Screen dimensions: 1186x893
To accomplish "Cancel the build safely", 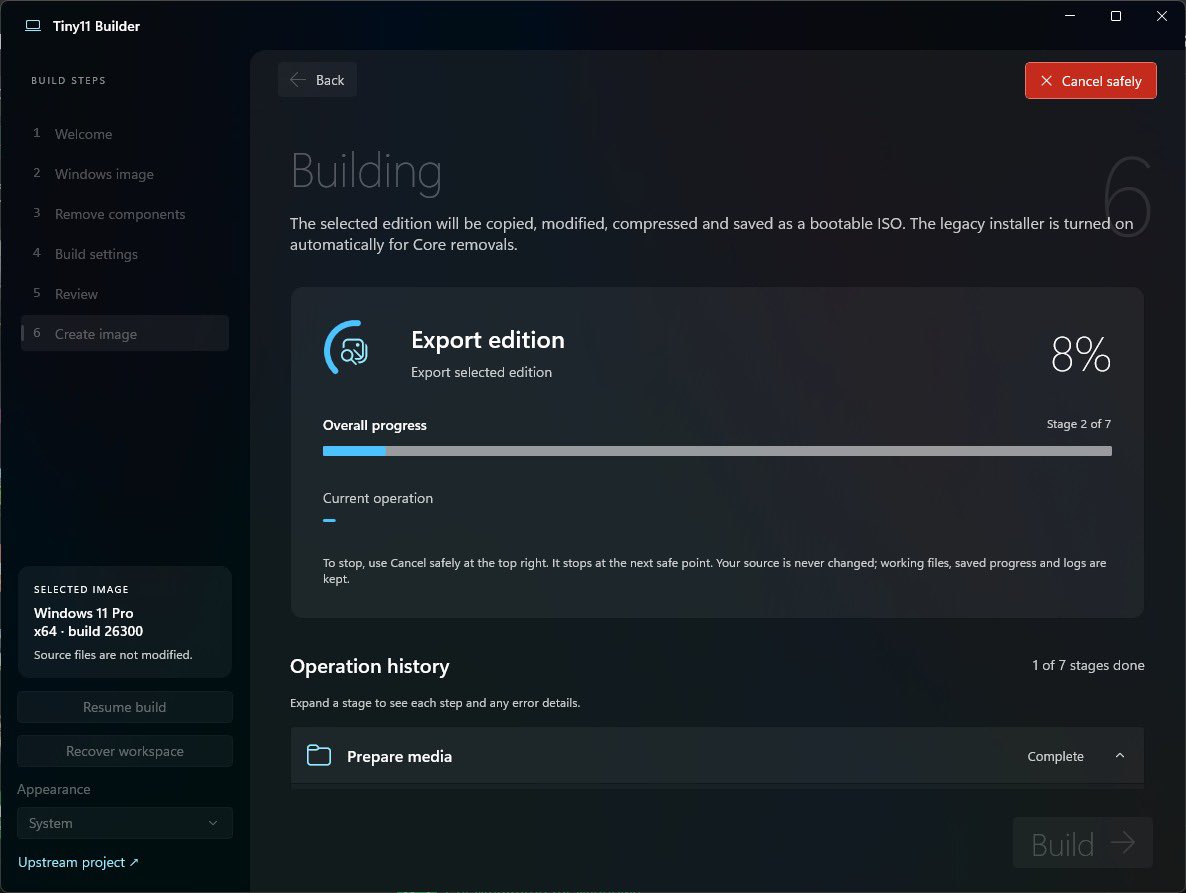I will pyautogui.click(x=1091, y=81).
